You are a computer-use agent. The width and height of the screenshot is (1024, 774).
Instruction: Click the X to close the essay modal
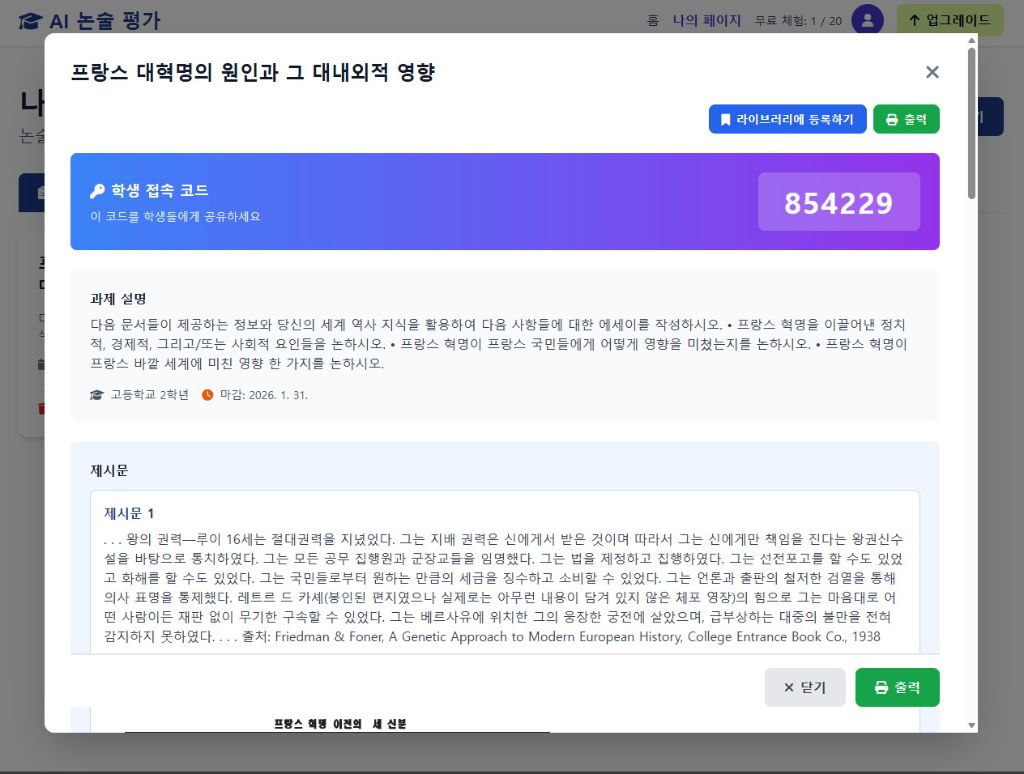pos(932,72)
